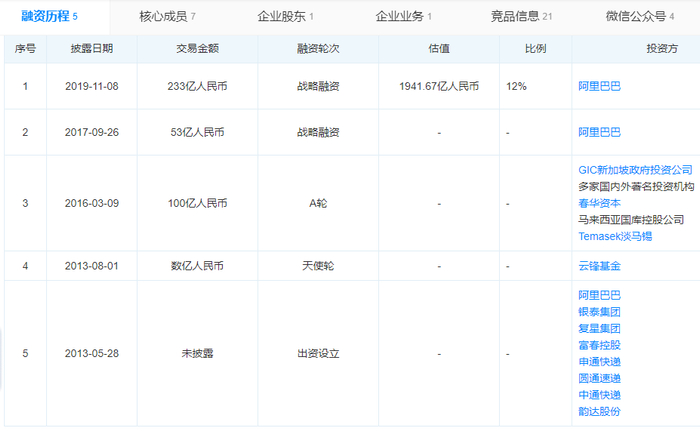Screen dimensions: 700x431
Task: Click the amount 数亿人民币
Action: click(197, 266)
